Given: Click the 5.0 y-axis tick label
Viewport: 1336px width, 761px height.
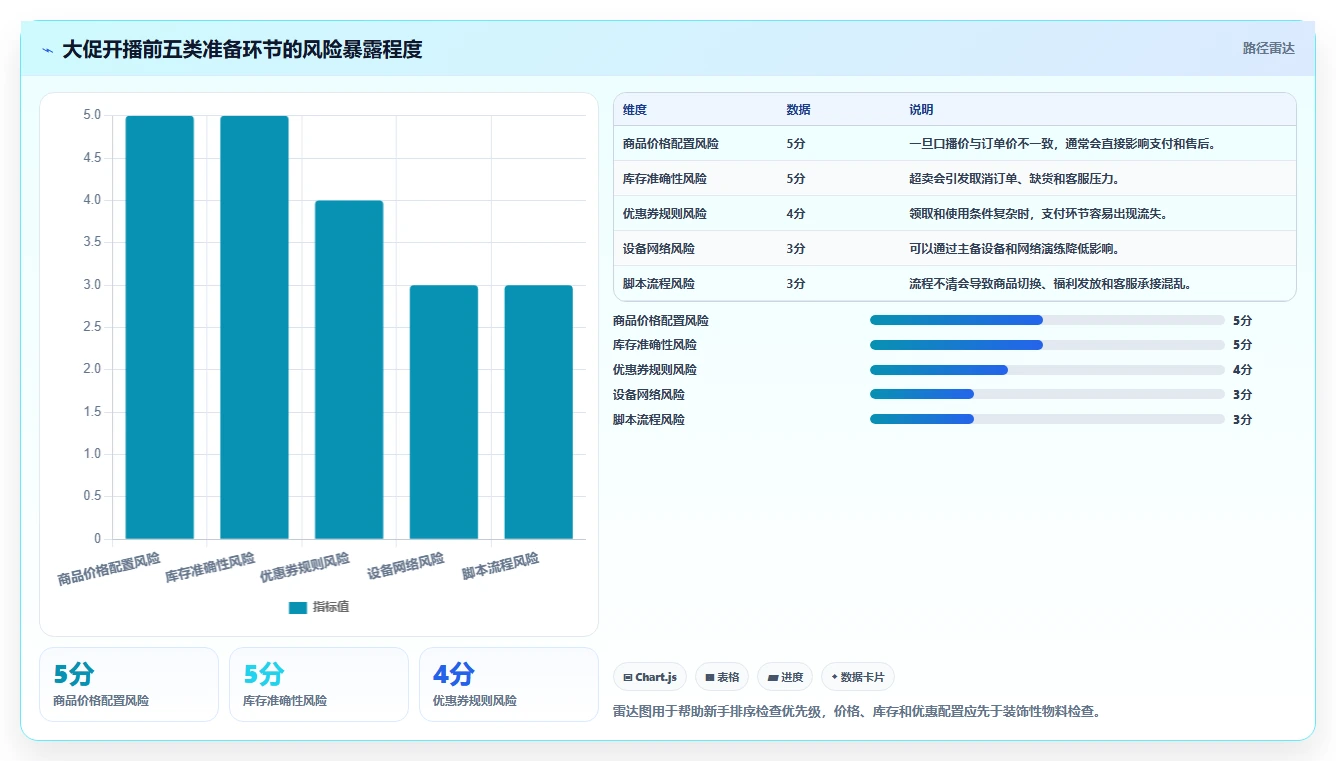Looking at the screenshot, I should 92,115.
